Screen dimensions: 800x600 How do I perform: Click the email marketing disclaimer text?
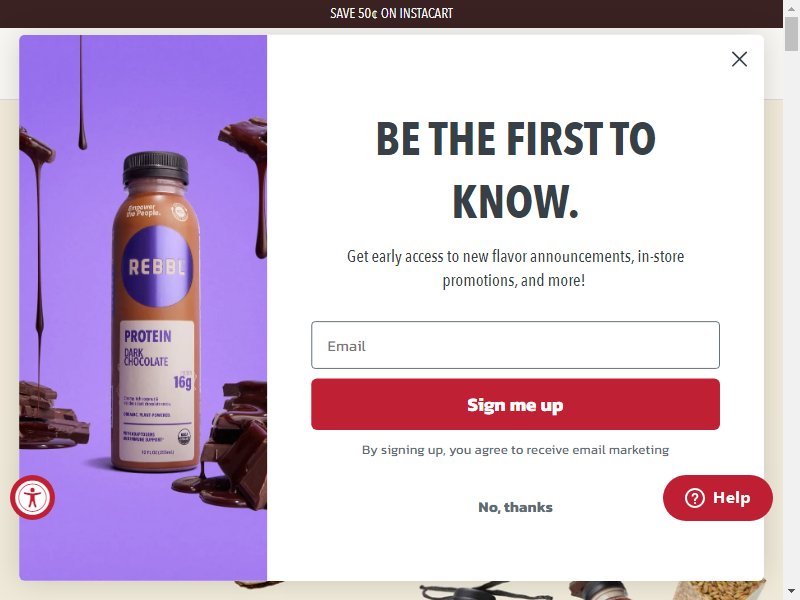(515, 449)
